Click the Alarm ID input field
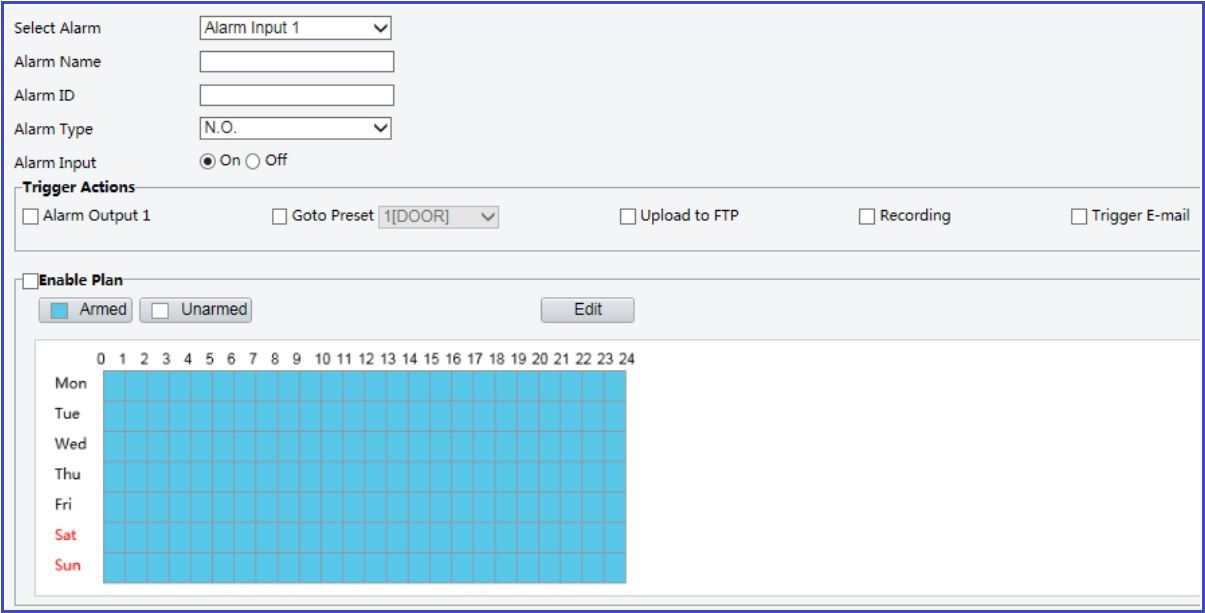This screenshot has height=613, width=1205. tap(297, 96)
